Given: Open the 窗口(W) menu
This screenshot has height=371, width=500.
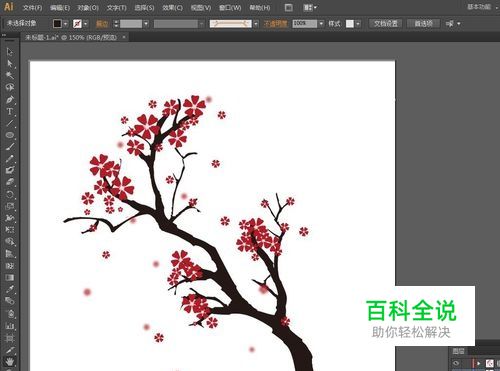Looking at the screenshot, I should click(230, 7).
